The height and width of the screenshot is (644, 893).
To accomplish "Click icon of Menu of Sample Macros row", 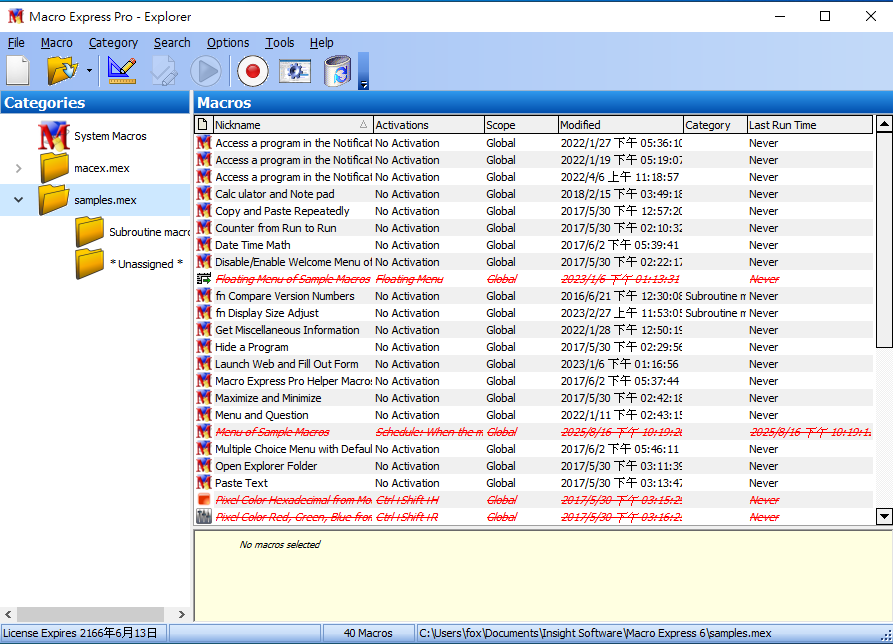I will [204, 432].
